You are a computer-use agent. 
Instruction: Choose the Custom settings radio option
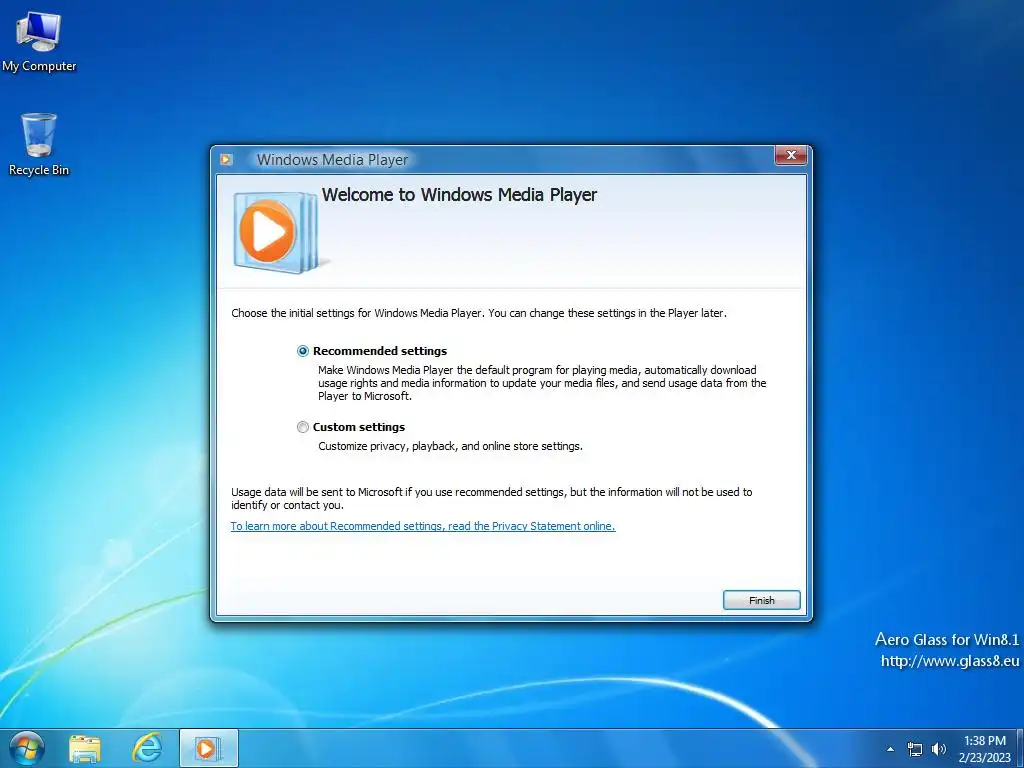point(303,427)
